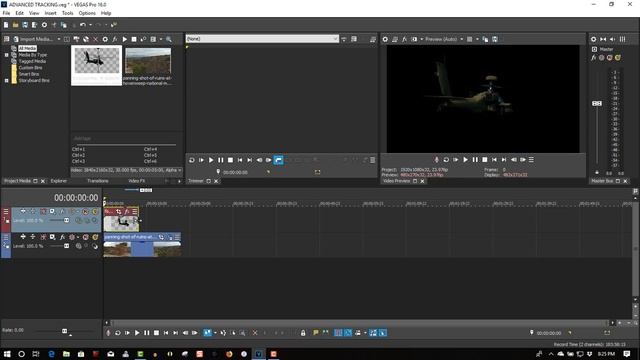Viewport: 640px width, 360px height.
Task: Click Video Output FX icon in preview toolbar
Action: click(404, 39)
